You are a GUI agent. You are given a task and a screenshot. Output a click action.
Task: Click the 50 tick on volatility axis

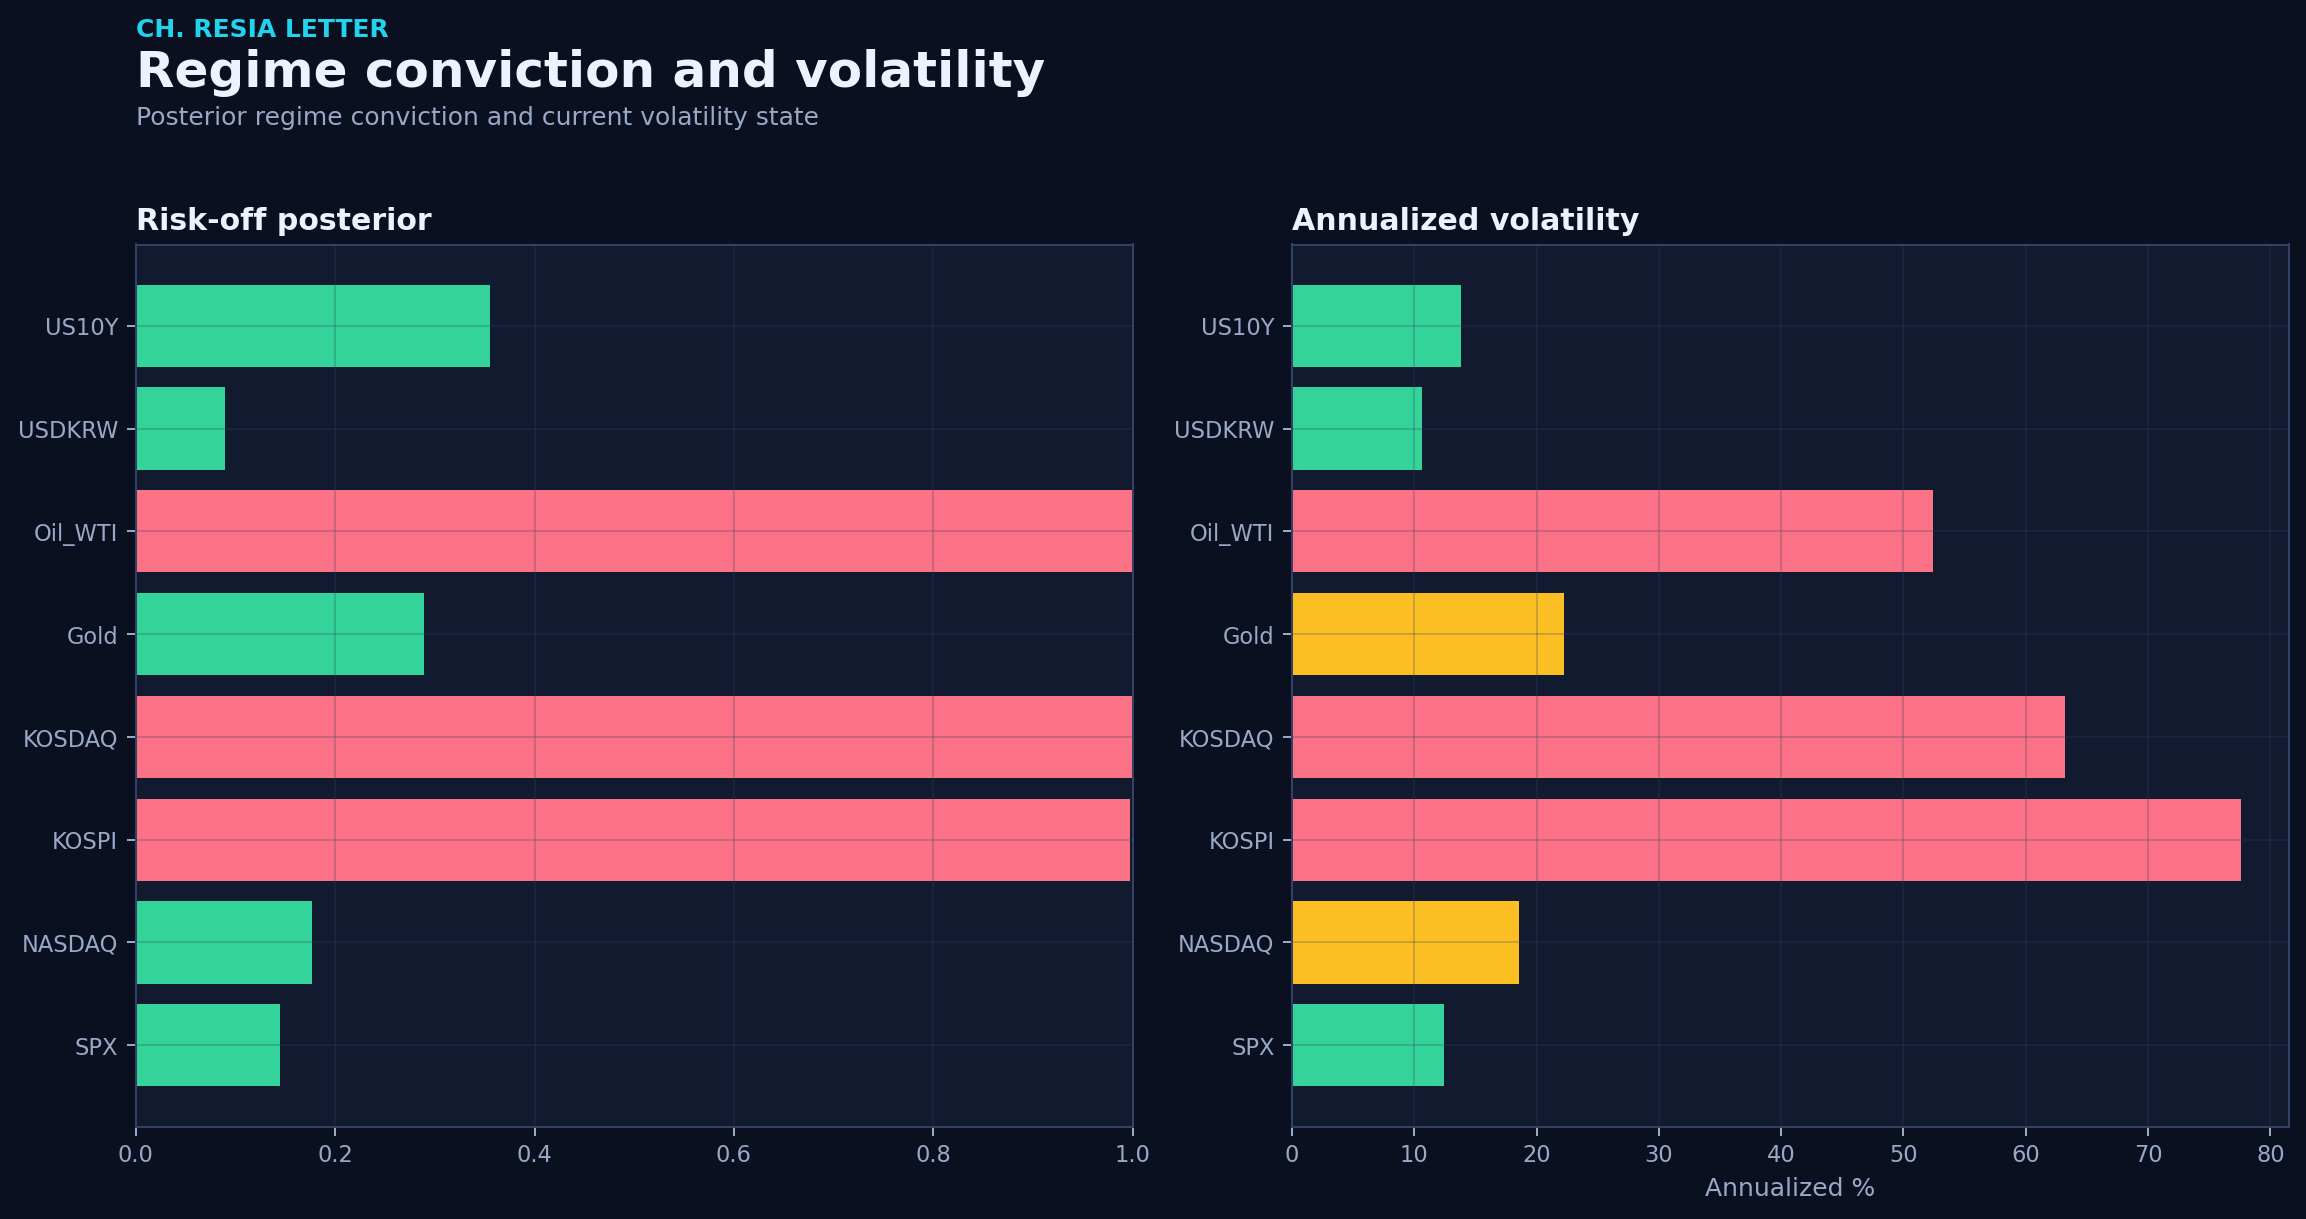point(1903,1154)
